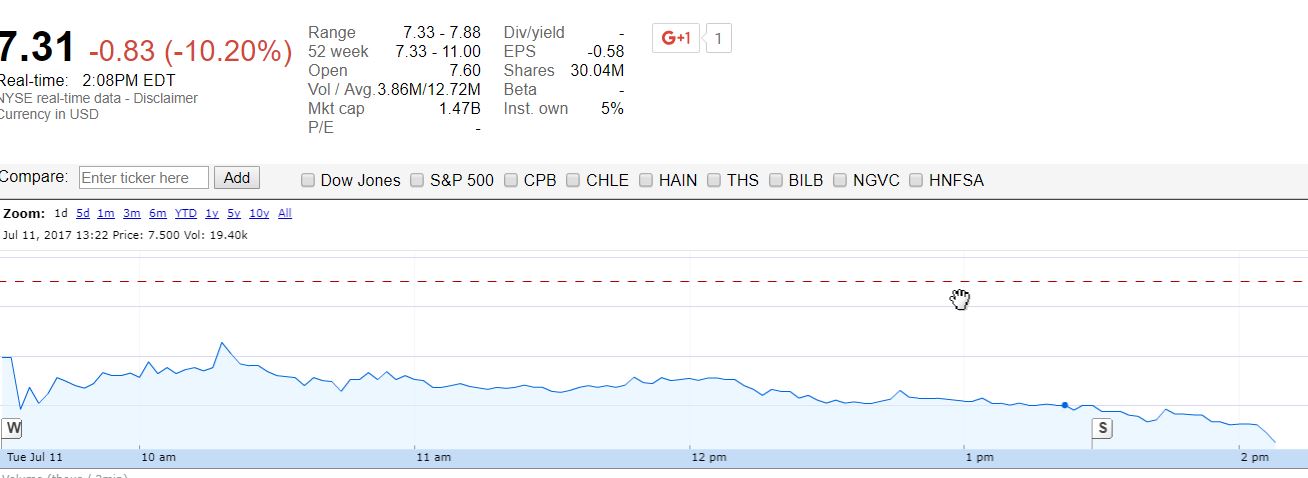The width and height of the screenshot is (1308, 478).
Task: Switch chart zoom to 1m
Action: (x=105, y=213)
